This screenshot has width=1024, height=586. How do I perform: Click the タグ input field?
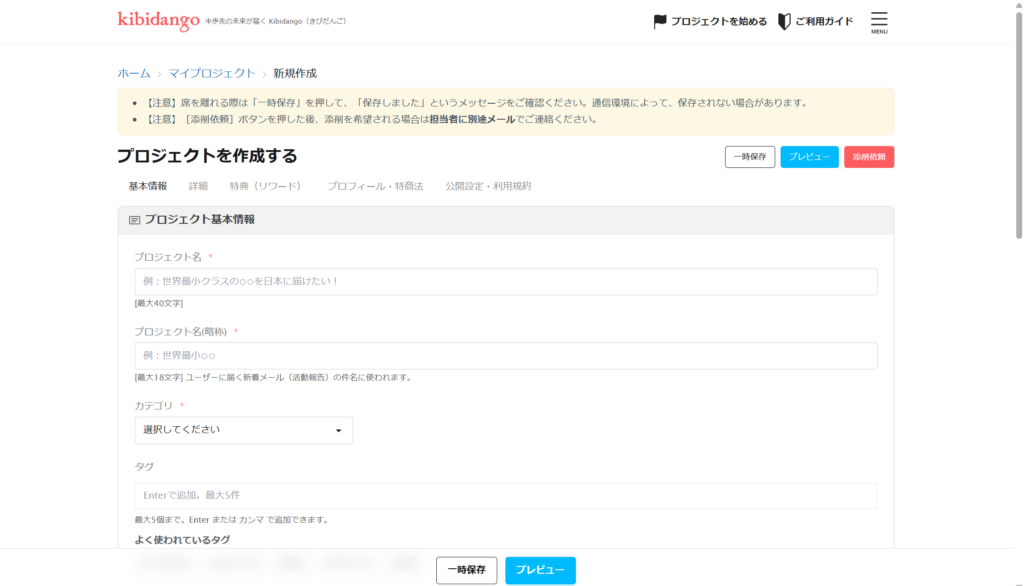click(x=505, y=496)
